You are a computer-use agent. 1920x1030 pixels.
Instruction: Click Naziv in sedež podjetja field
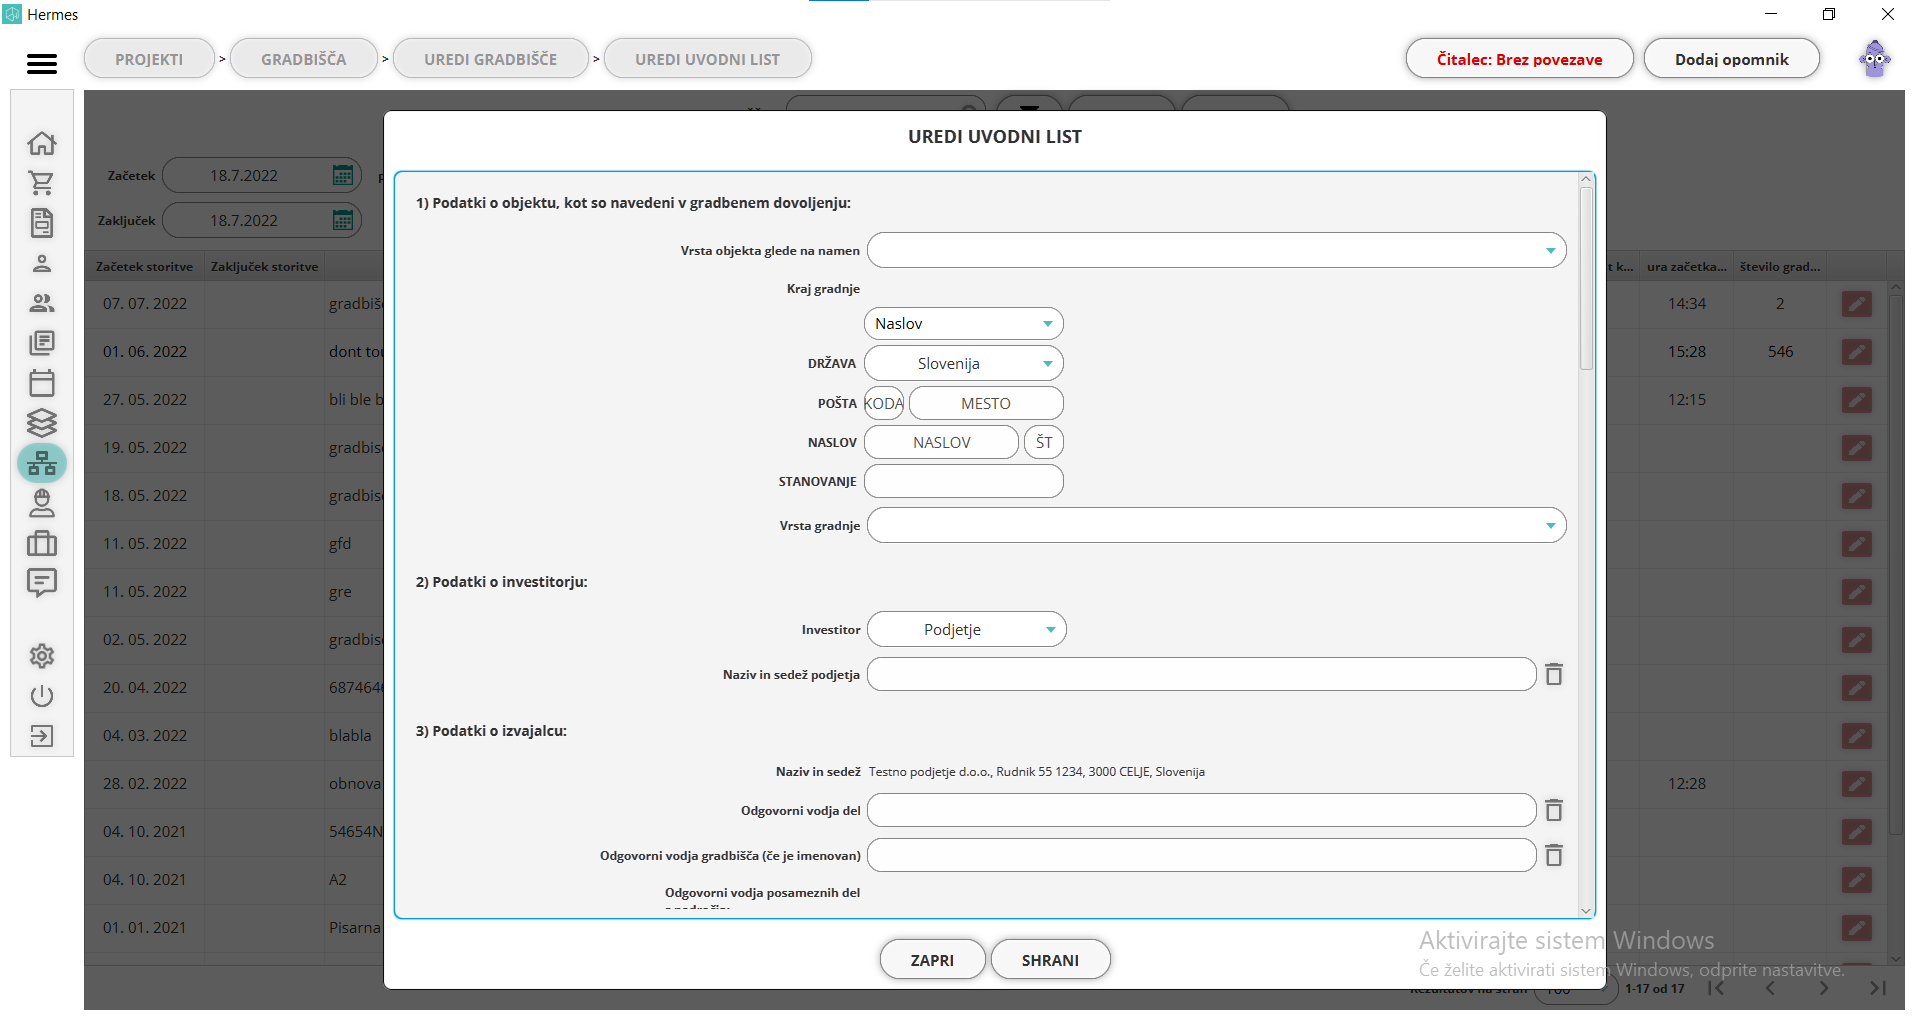[1201, 674]
